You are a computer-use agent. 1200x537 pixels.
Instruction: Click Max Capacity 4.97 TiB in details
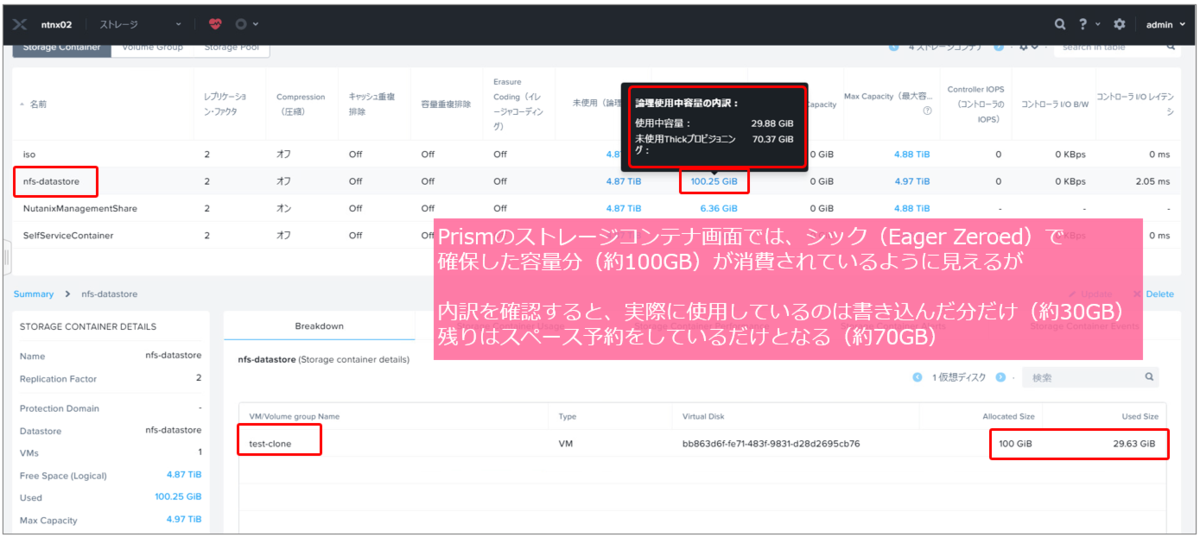[184, 520]
